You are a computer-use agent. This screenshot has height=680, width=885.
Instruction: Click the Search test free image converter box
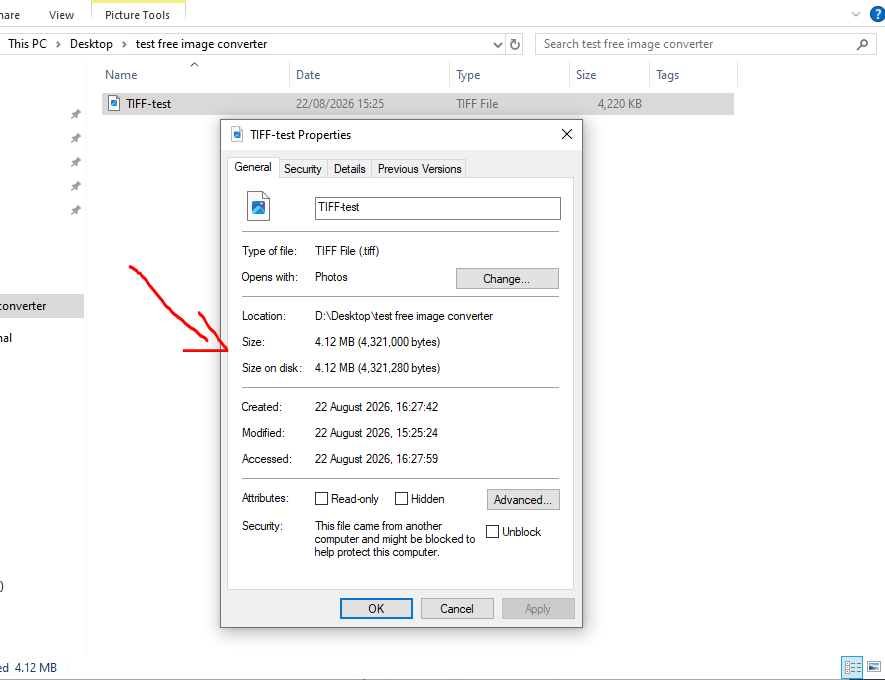tap(706, 44)
